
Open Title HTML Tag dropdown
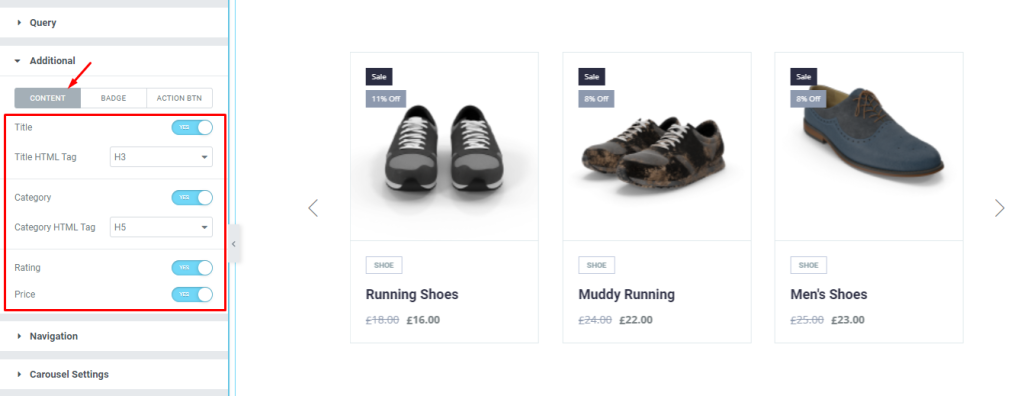tap(161, 157)
